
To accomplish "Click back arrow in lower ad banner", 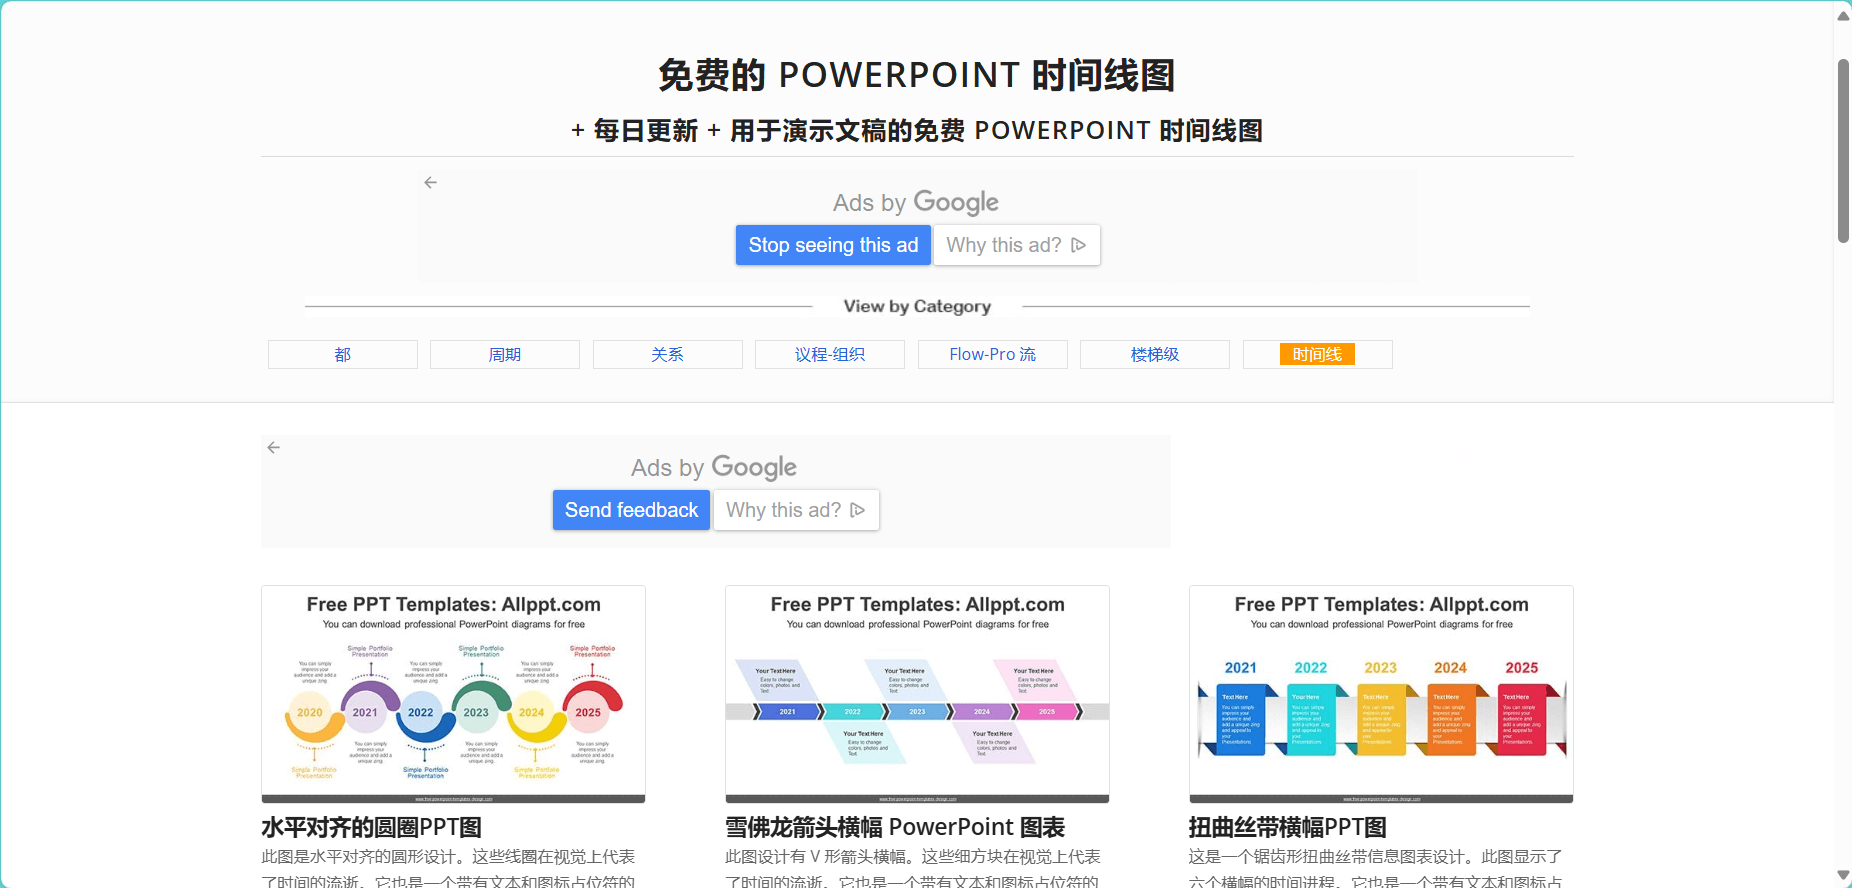I will click(x=274, y=448).
